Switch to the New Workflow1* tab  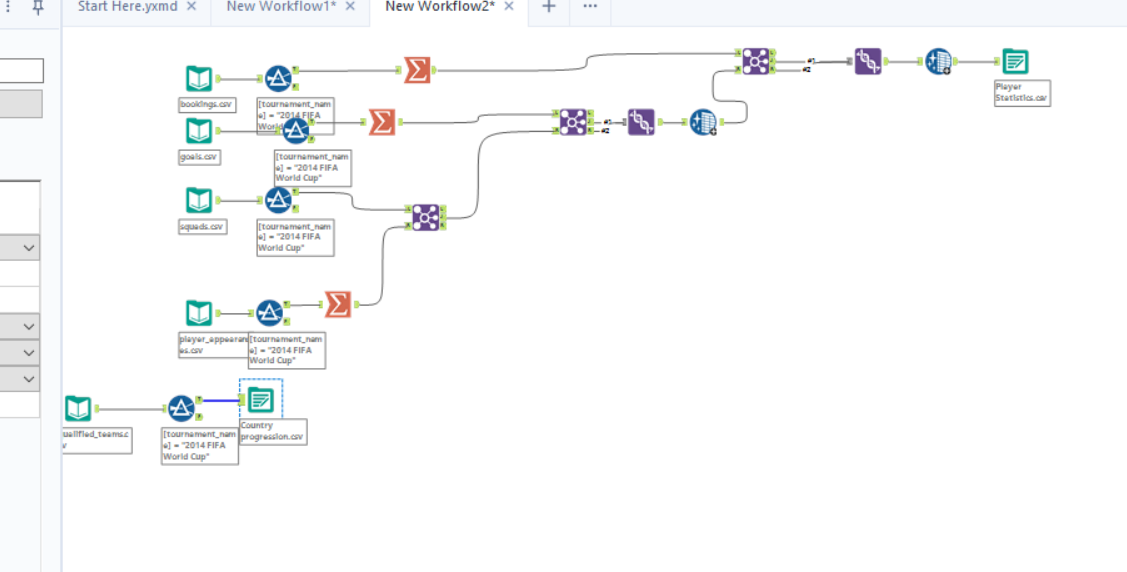pyautogui.click(x=281, y=6)
